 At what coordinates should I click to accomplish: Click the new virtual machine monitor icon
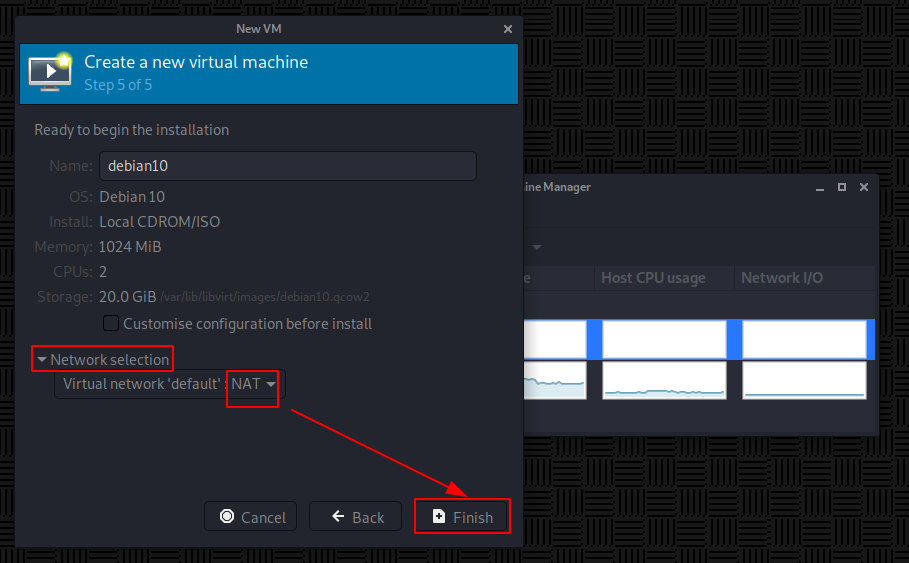click(50, 72)
